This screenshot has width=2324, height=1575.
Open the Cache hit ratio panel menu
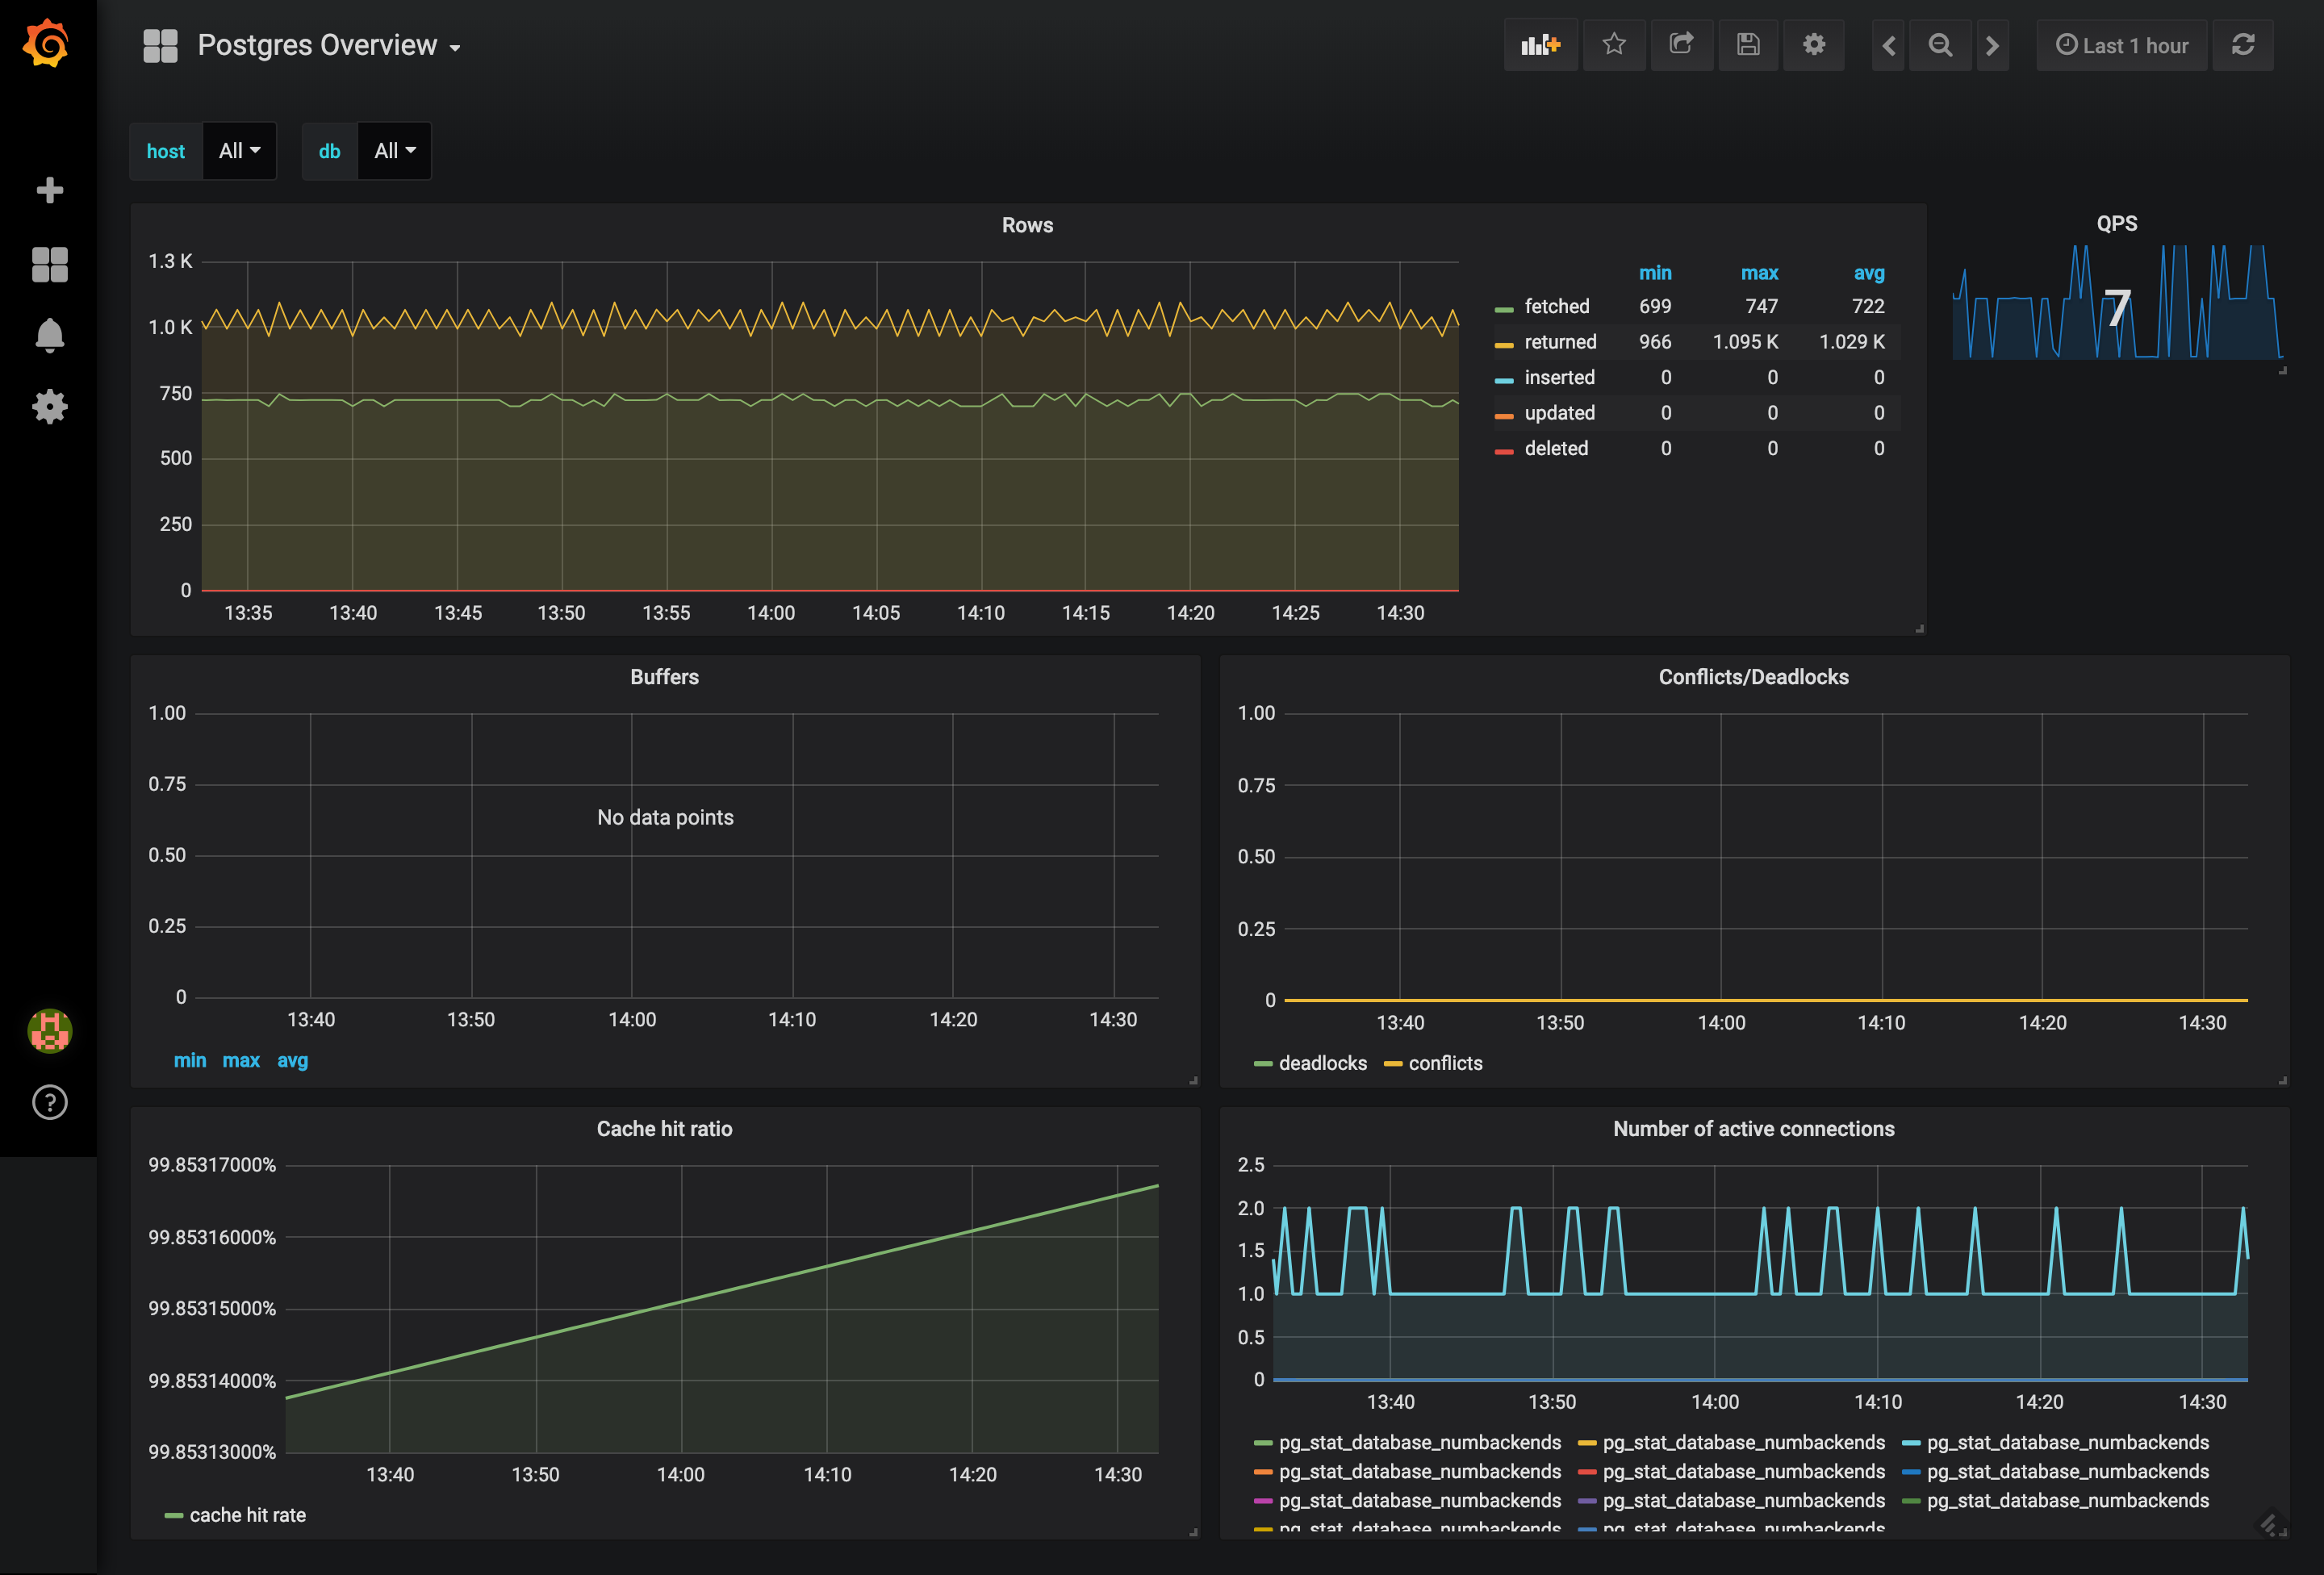pyautogui.click(x=664, y=1129)
